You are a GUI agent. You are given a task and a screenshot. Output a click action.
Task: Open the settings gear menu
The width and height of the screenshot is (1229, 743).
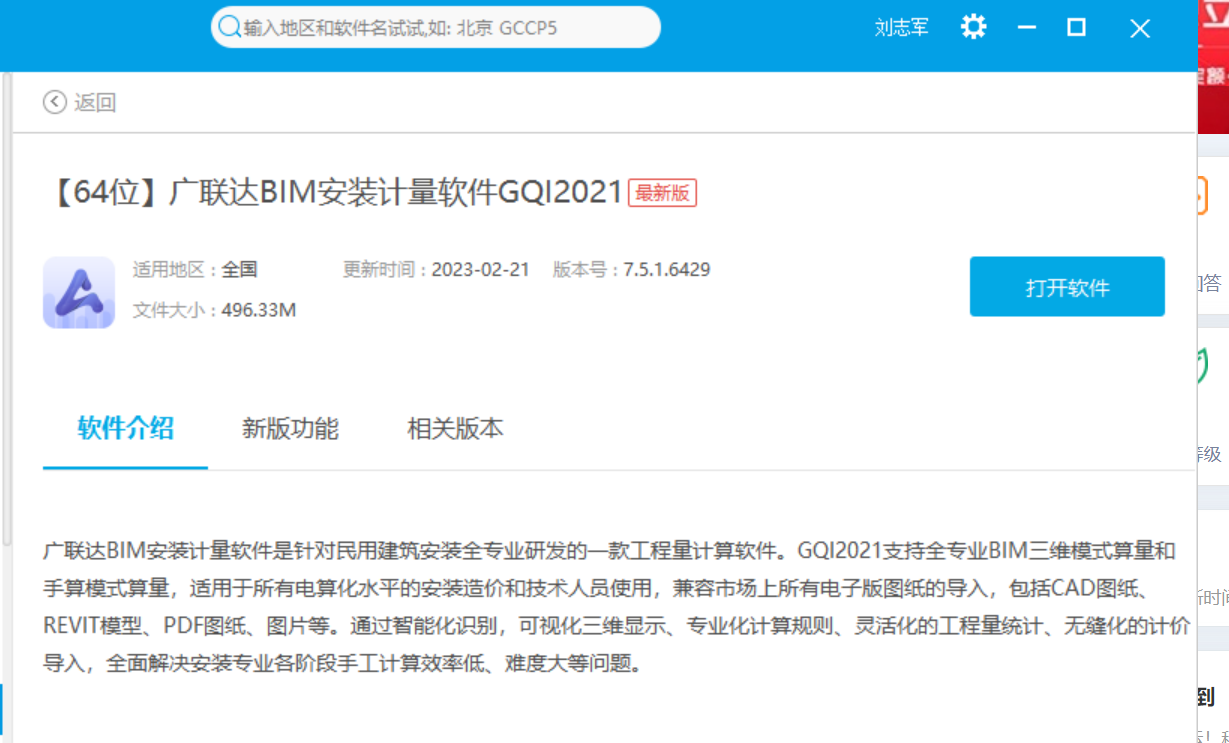pos(973,27)
